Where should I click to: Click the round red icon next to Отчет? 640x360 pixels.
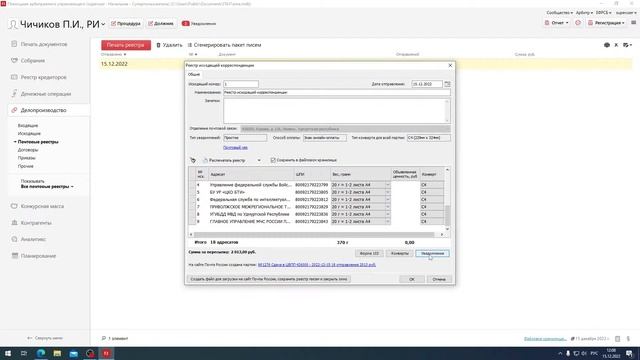578,23
